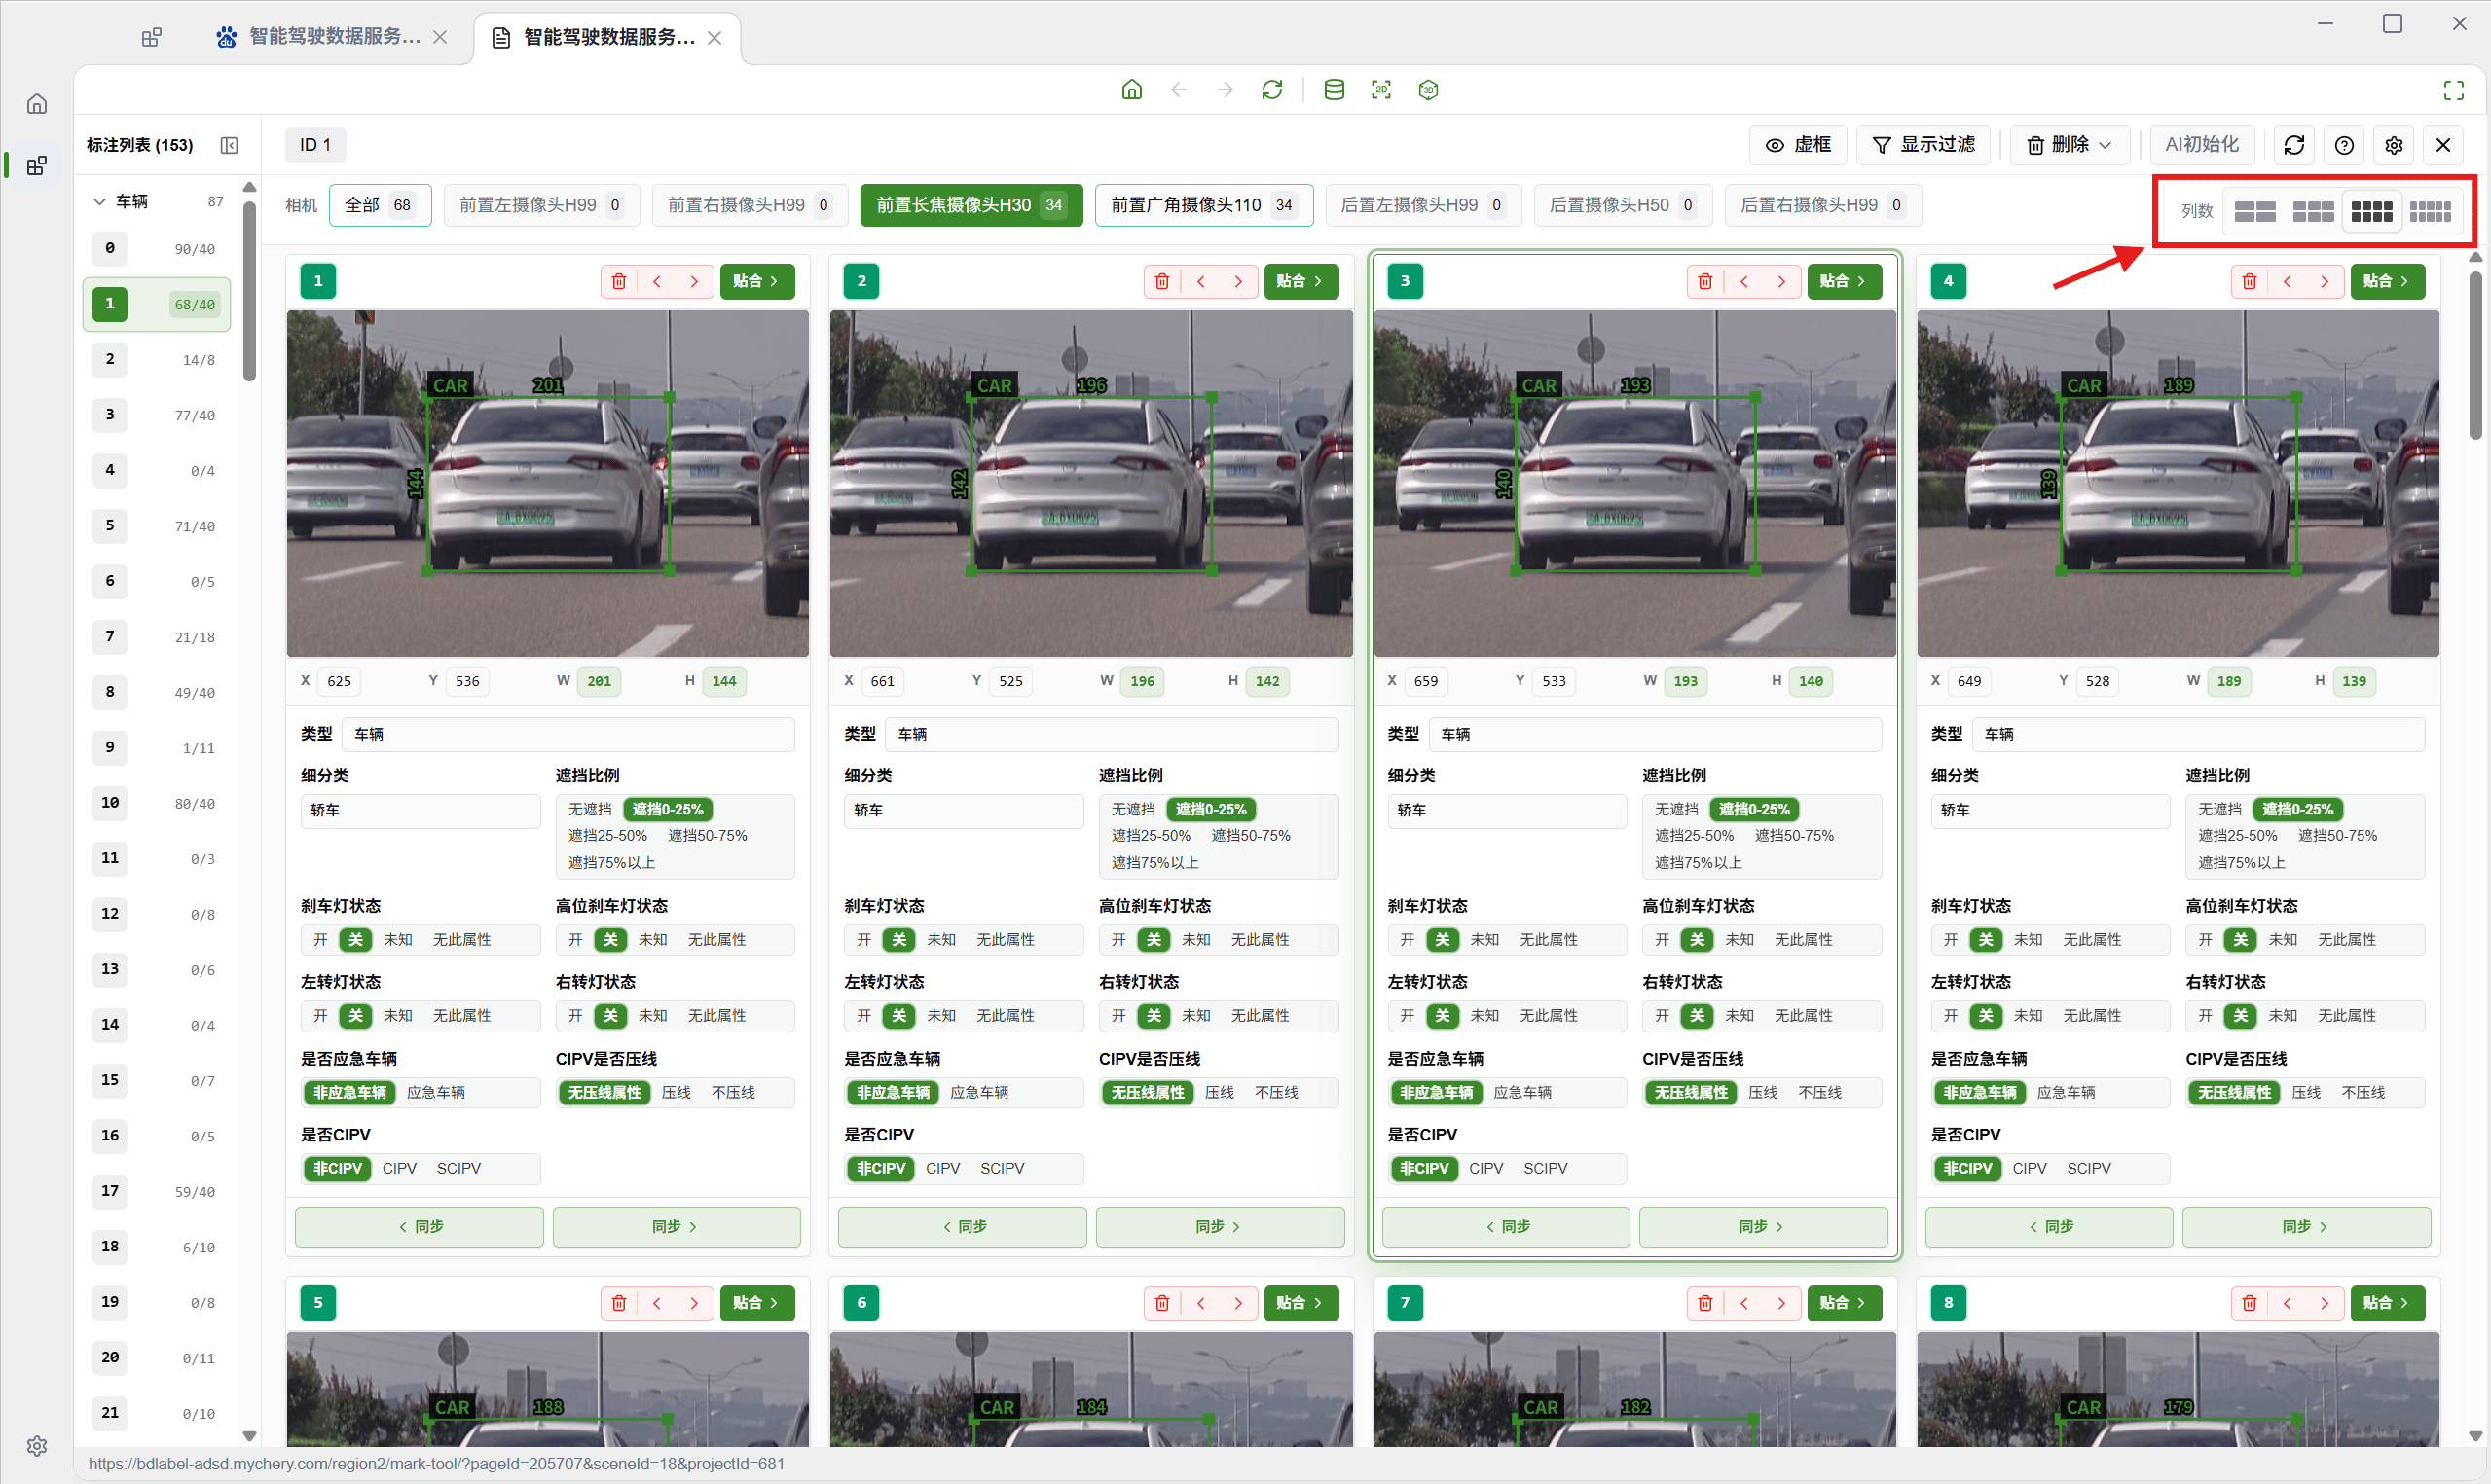The width and height of the screenshot is (2491, 1484).
Task: Switch to the 全部 68 camera tab
Action: [380, 205]
